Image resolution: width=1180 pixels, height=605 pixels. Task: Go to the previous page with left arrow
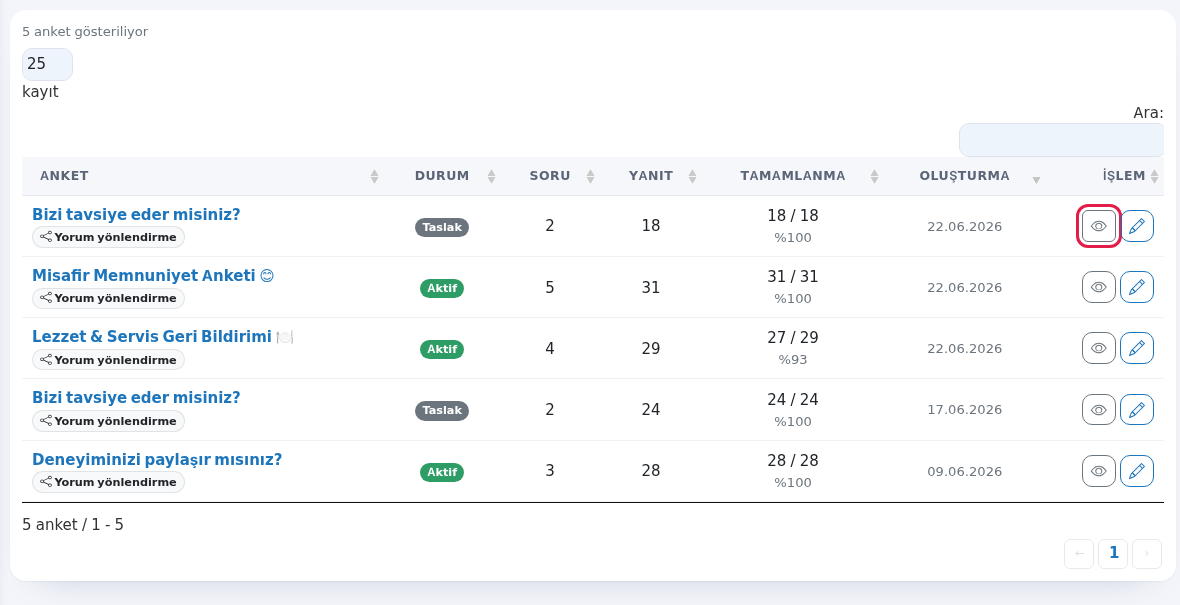coord(1079,554)
